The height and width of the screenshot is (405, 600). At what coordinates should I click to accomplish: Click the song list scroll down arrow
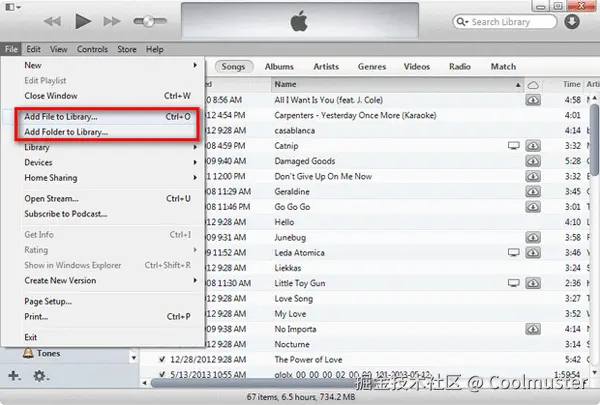coord(594,372)
